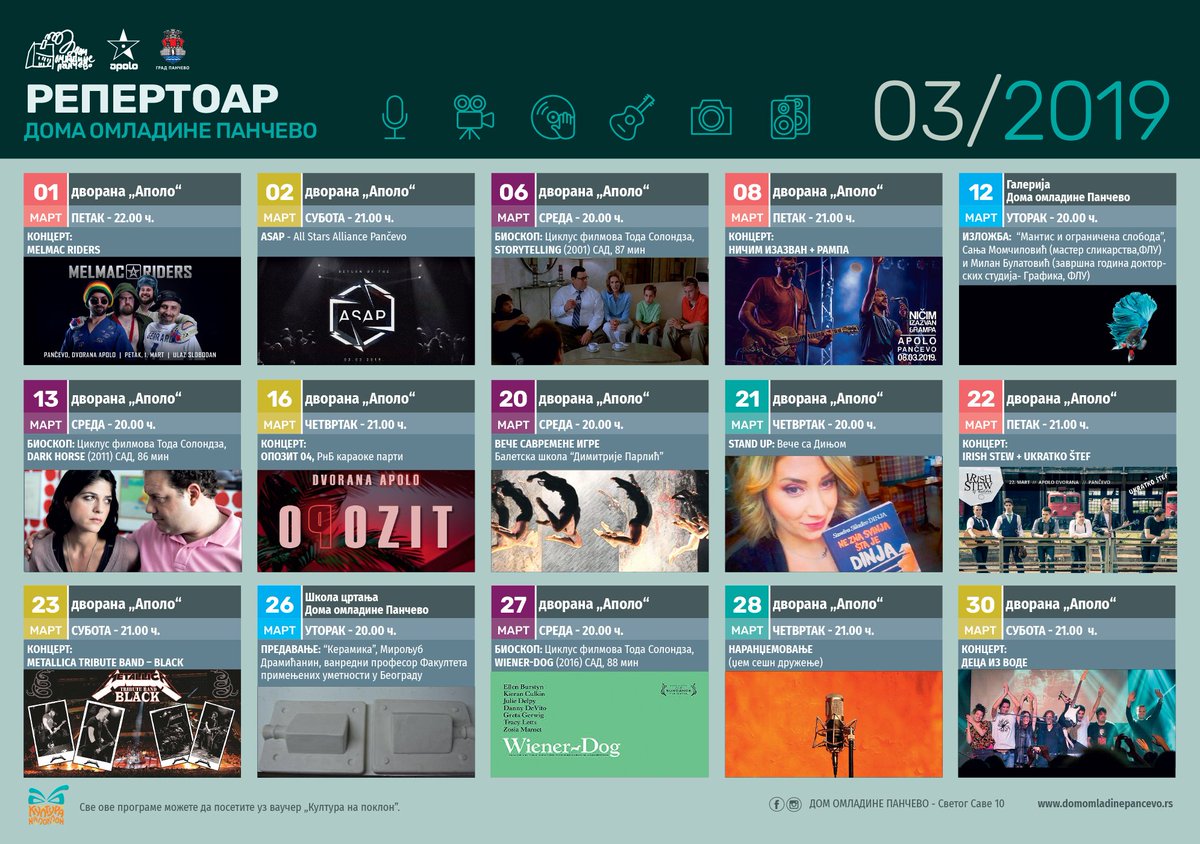The height and width of the screenshot is (844, 1200).
Task: Select the date box 02 МАРТ
Action: 280,200
